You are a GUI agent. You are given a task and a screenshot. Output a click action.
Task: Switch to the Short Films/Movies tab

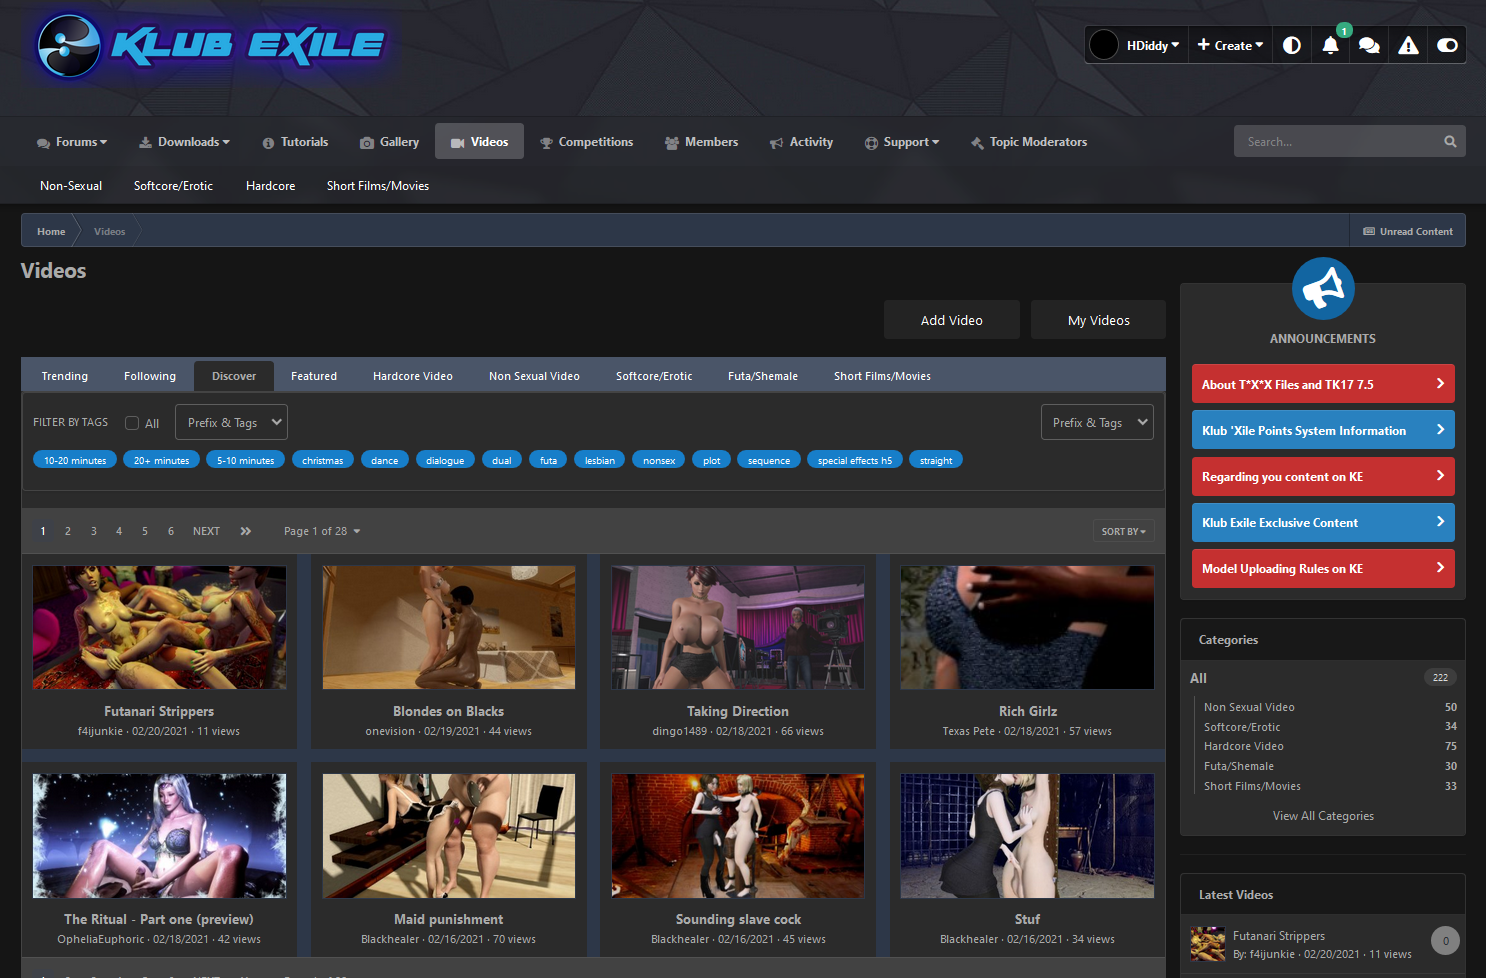click(x=882, y=376)
